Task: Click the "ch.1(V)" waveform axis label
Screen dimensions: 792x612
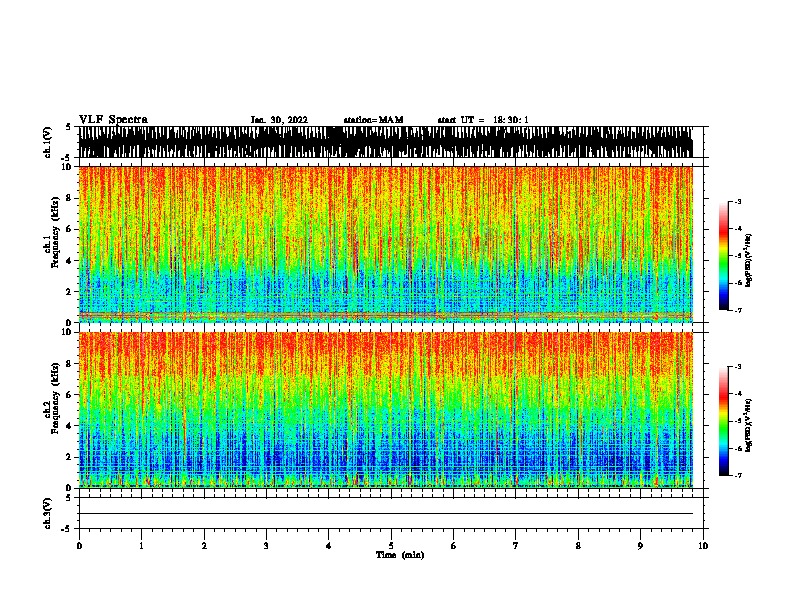Action: [47, 142]
